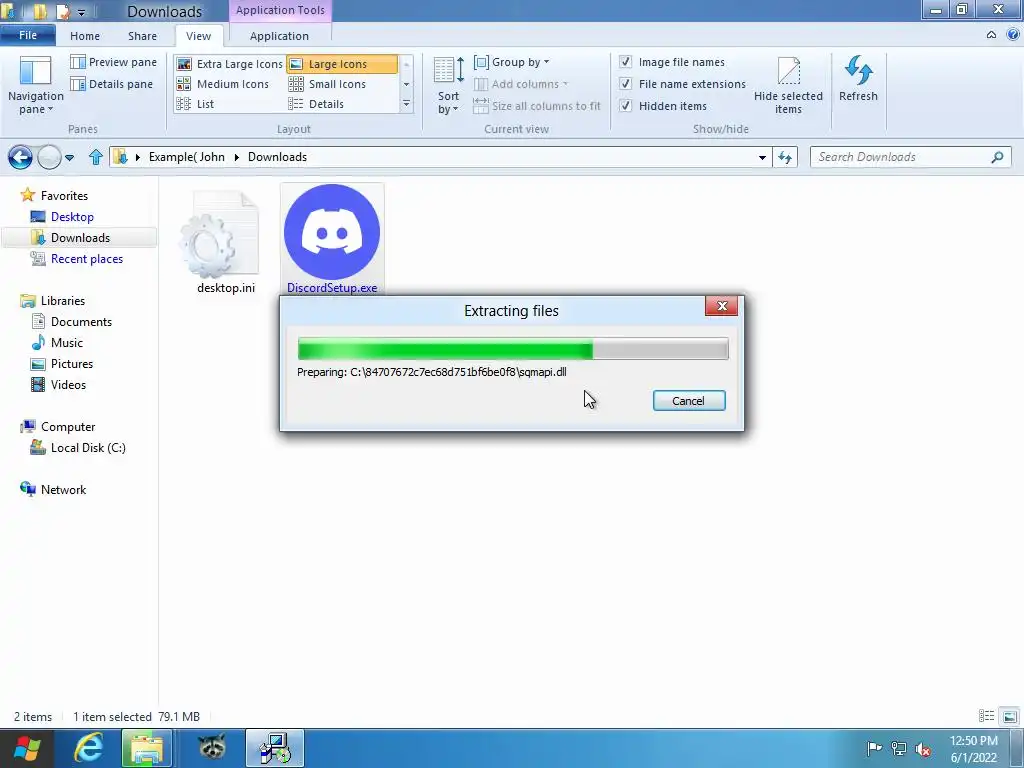Expand breadcrumb arrow after Example( John
Viewport: 1024px width, 768px height.
click(x=236, y=157)
